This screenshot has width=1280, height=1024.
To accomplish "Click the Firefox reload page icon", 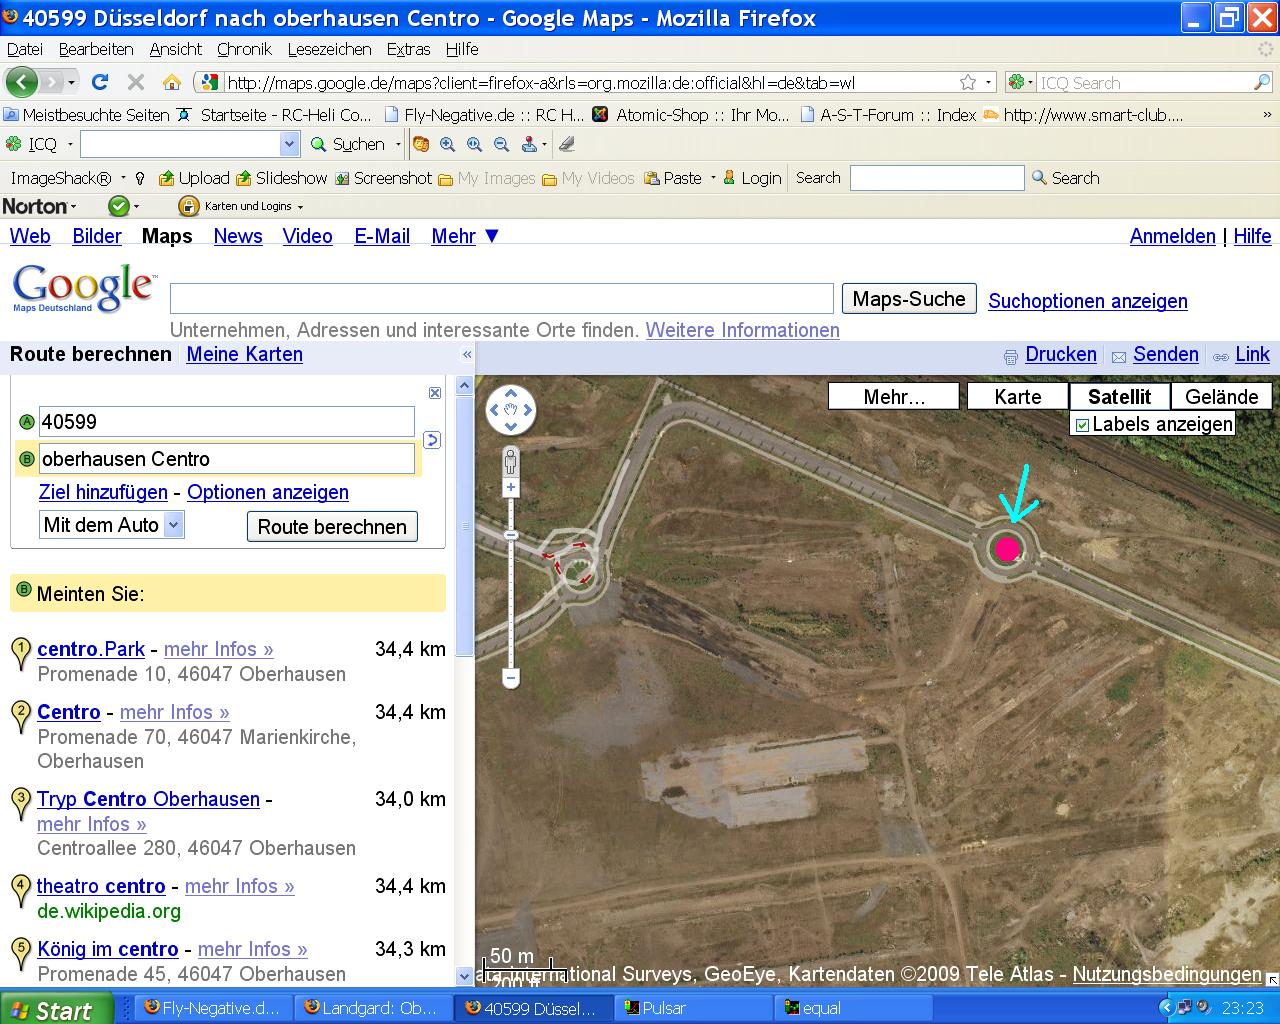I will point(99,82).
